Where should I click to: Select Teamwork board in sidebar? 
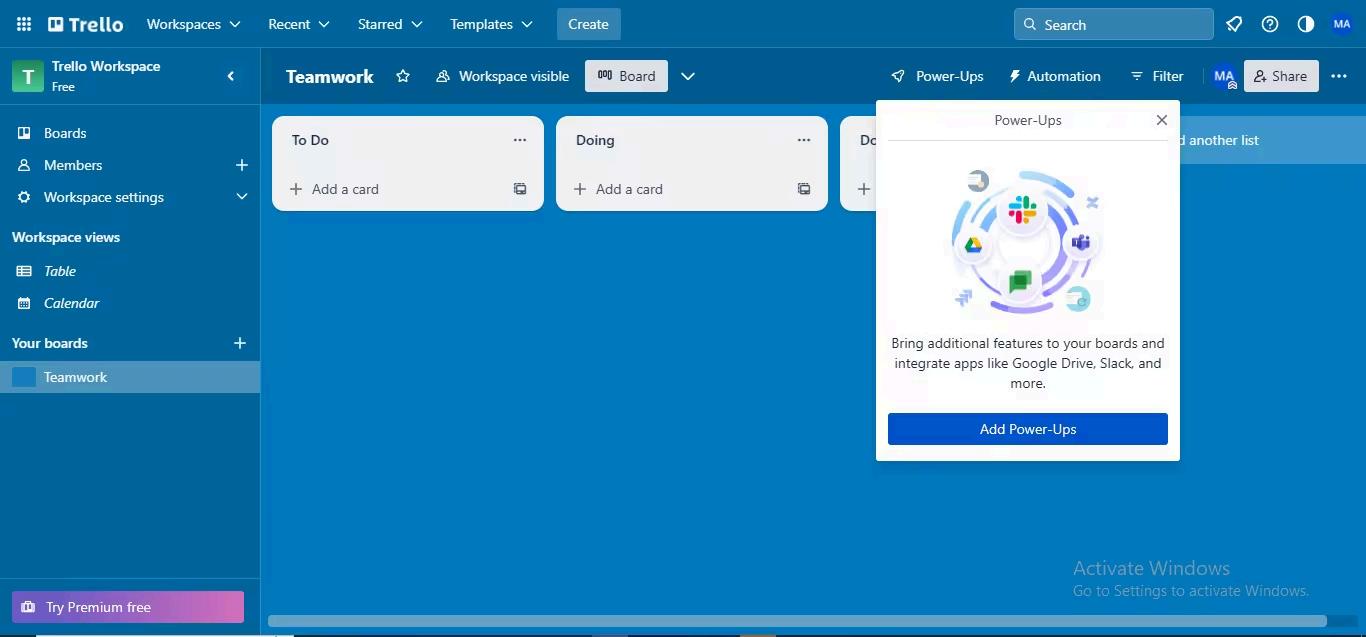130,377
